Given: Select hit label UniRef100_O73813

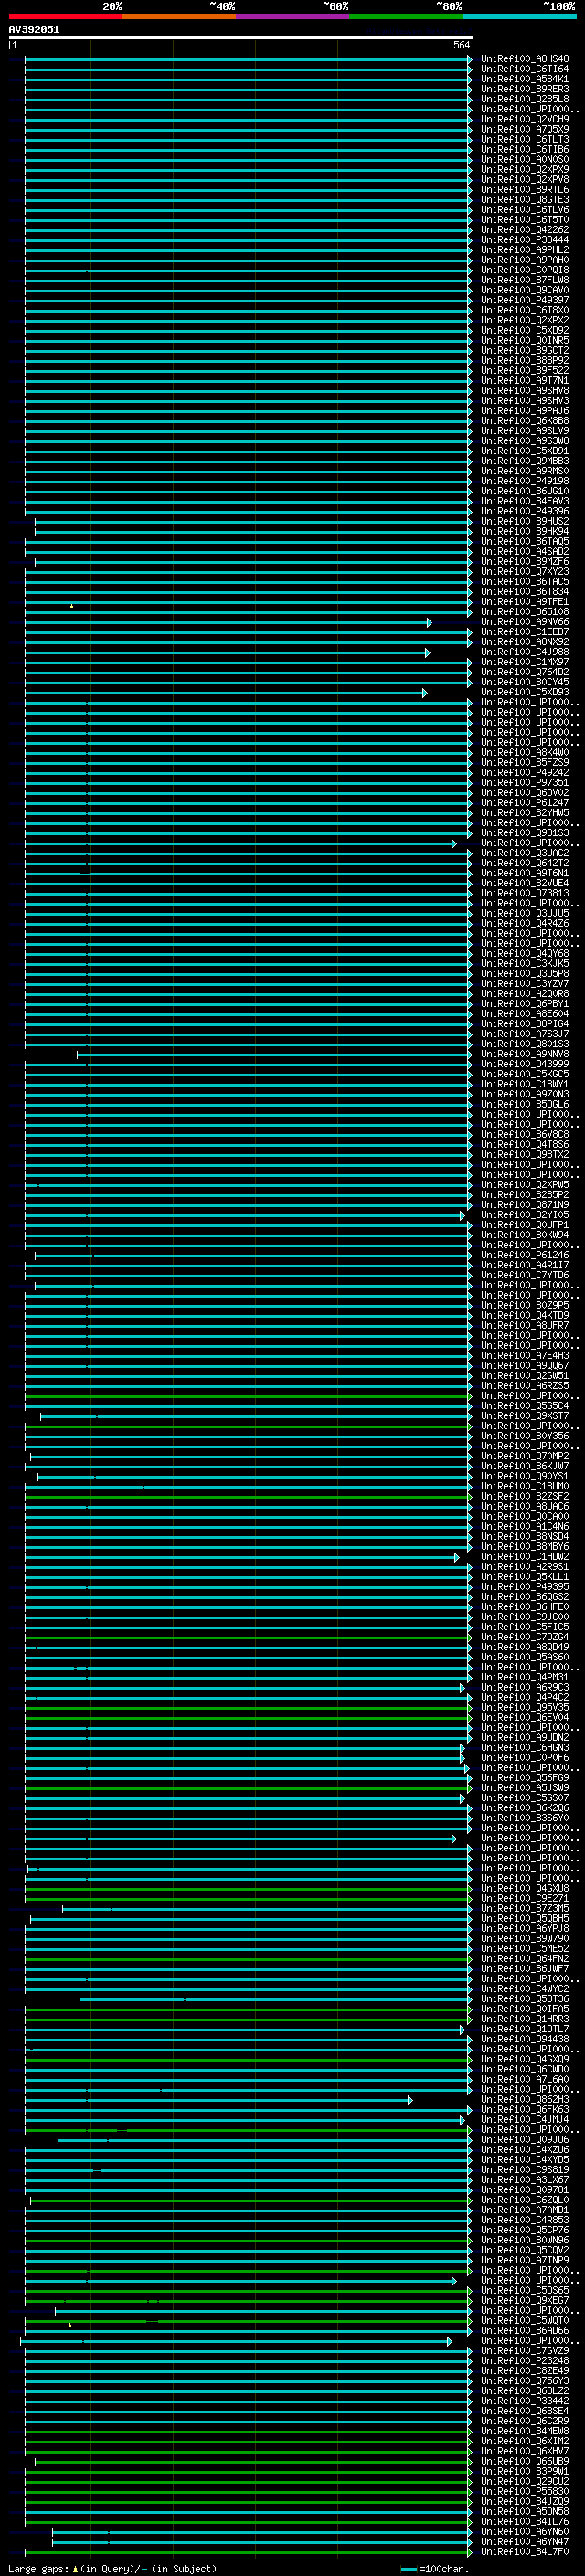Looking at the screenshot, I should (x=525, y=893).
